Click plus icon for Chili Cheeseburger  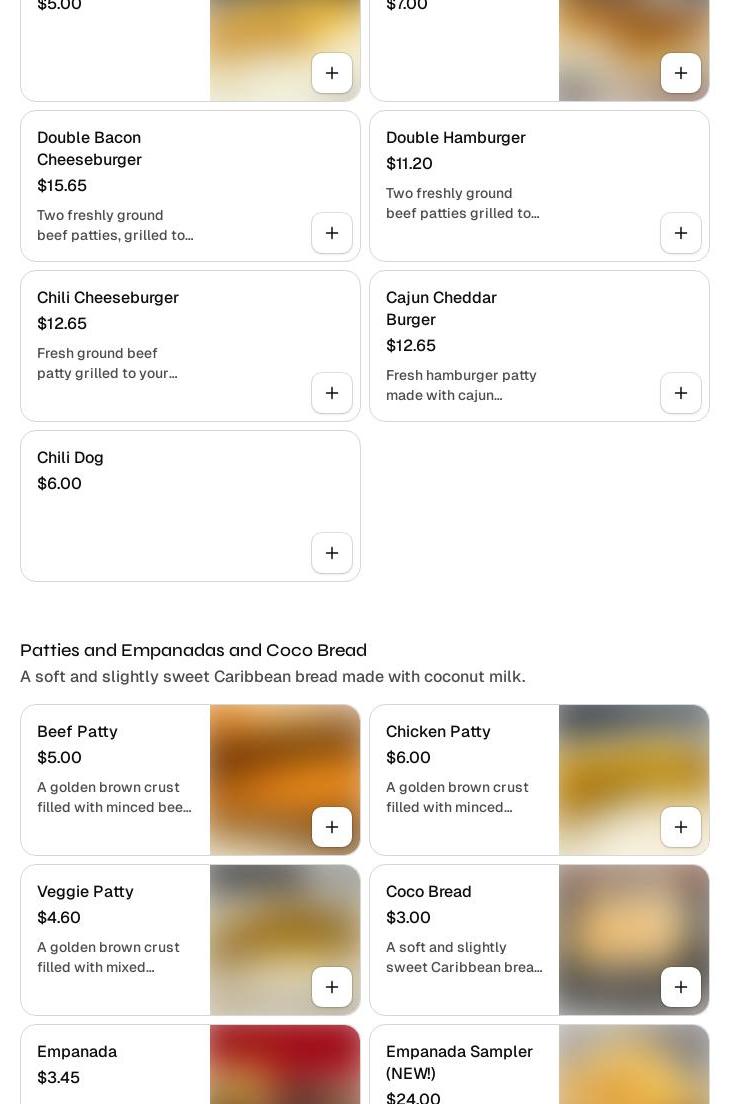pyautogui.click(x=332, y=393)
